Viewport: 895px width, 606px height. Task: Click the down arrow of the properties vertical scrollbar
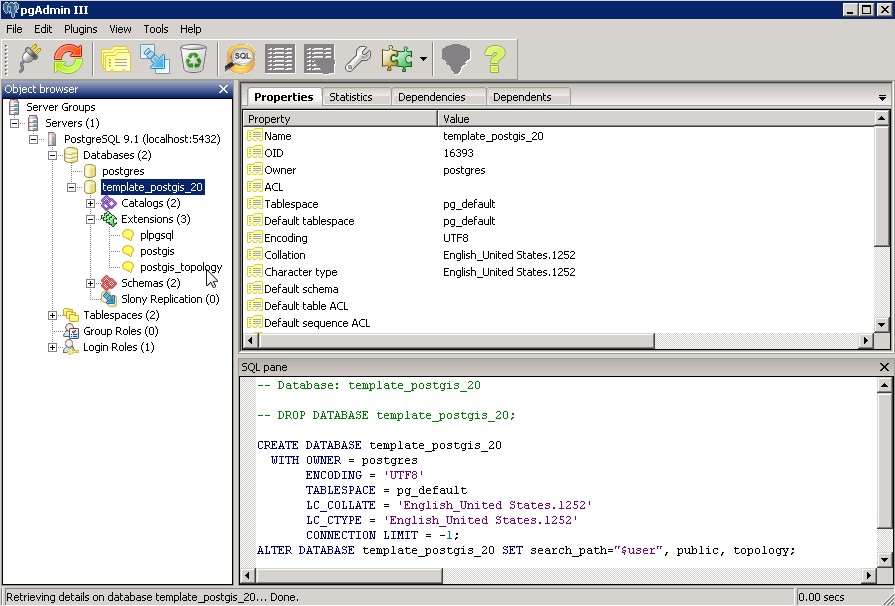[x=881, y=325]
